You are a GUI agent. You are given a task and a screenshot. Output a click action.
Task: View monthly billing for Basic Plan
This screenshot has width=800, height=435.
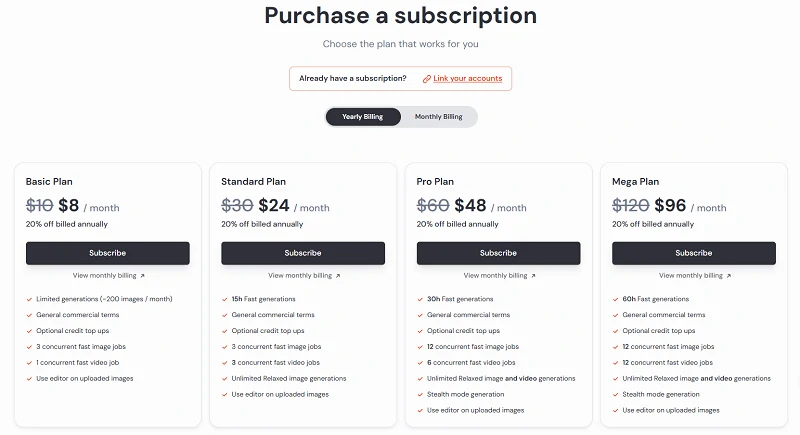click(104, 276)
